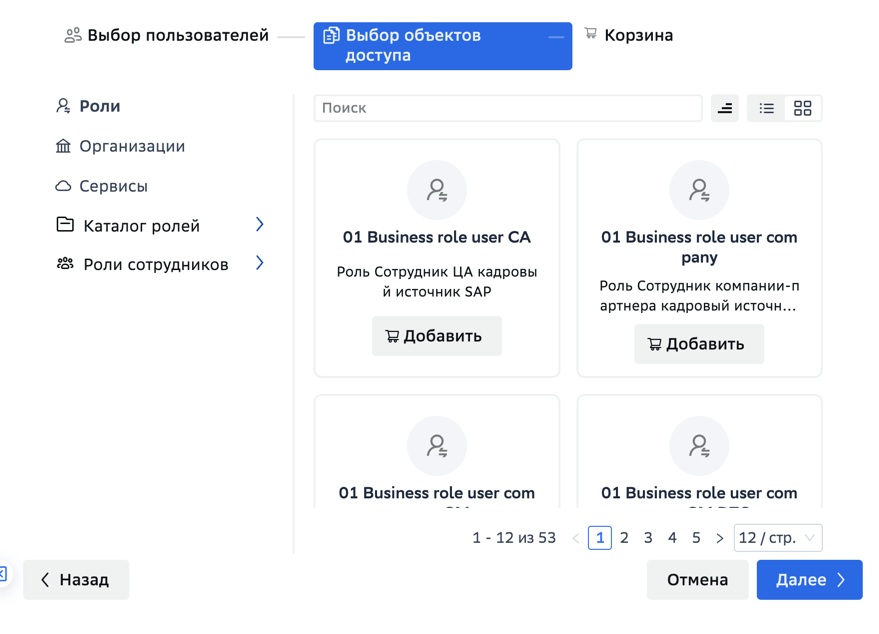Jump to page 3 in pagination

click(648, 538)
